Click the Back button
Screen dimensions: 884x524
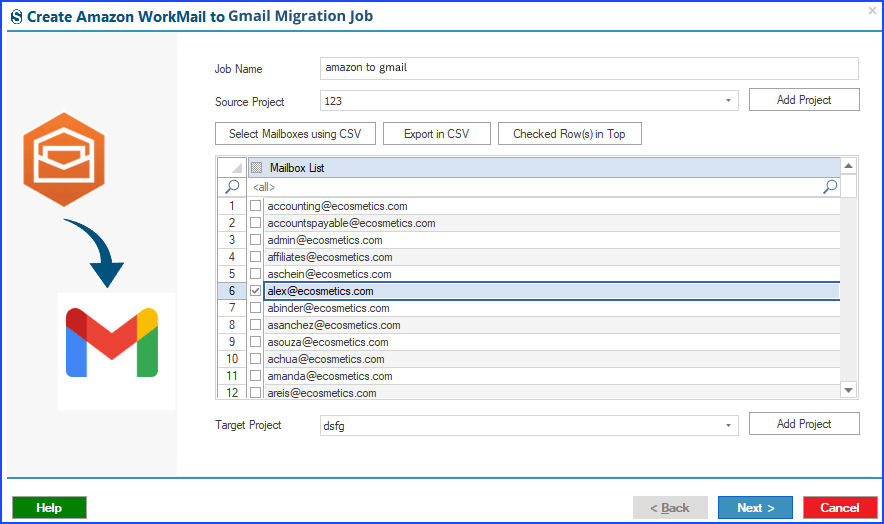pyautogui.click(x=670, y=508)
